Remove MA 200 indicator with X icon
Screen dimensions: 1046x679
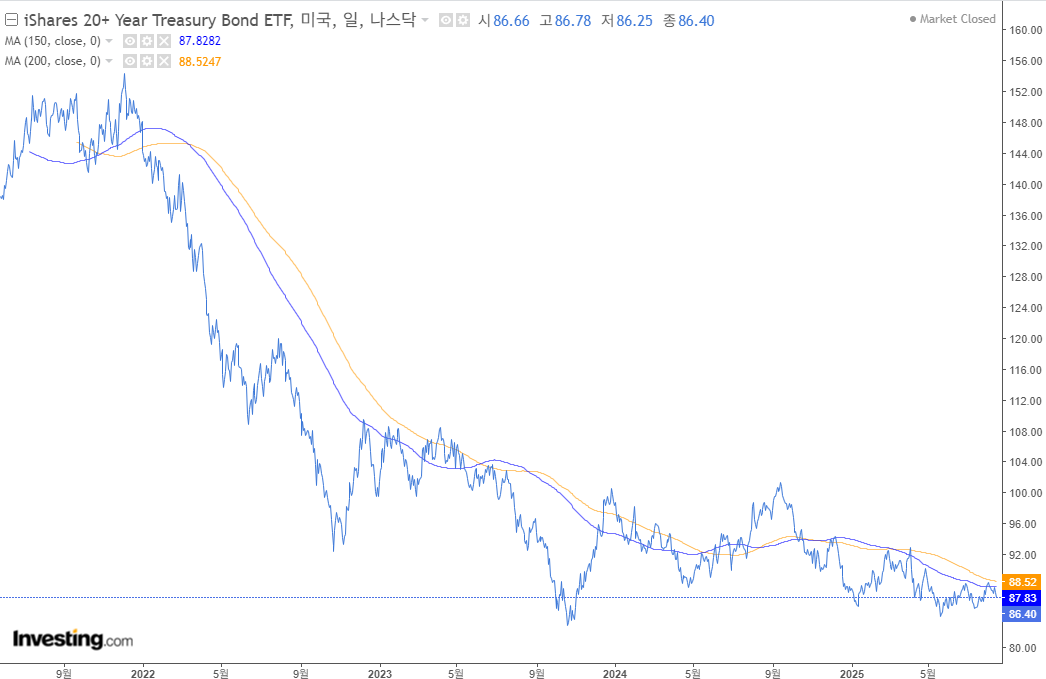click(163, 61)
